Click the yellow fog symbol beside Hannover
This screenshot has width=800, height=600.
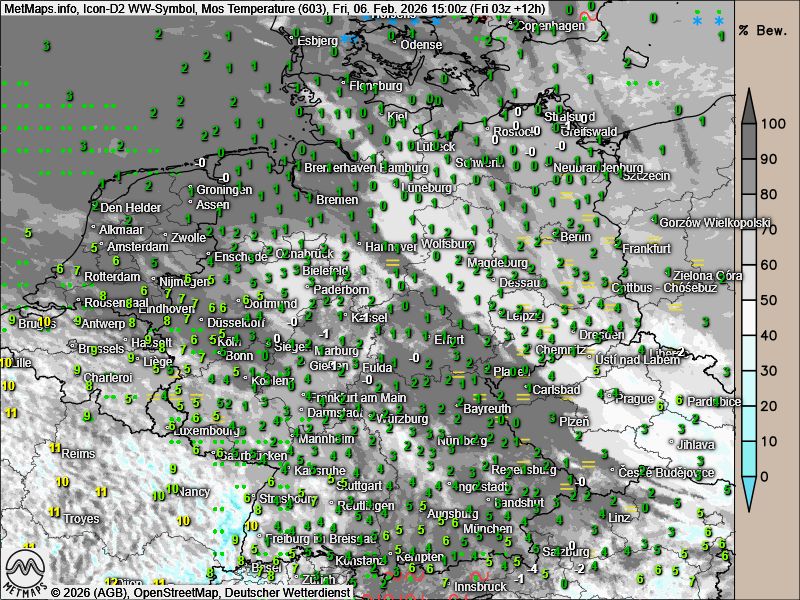(391, 261)
